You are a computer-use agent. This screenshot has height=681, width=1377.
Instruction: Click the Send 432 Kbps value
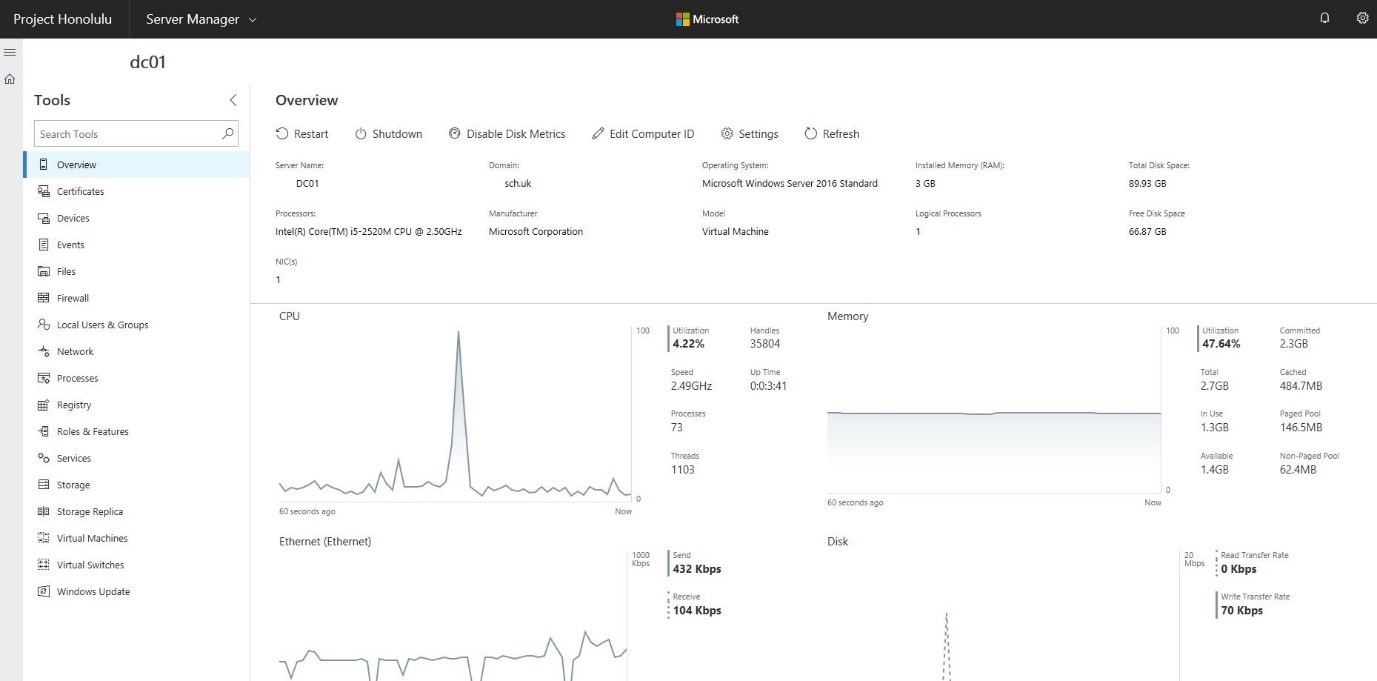pyautogui.click(x=697, y=569)
